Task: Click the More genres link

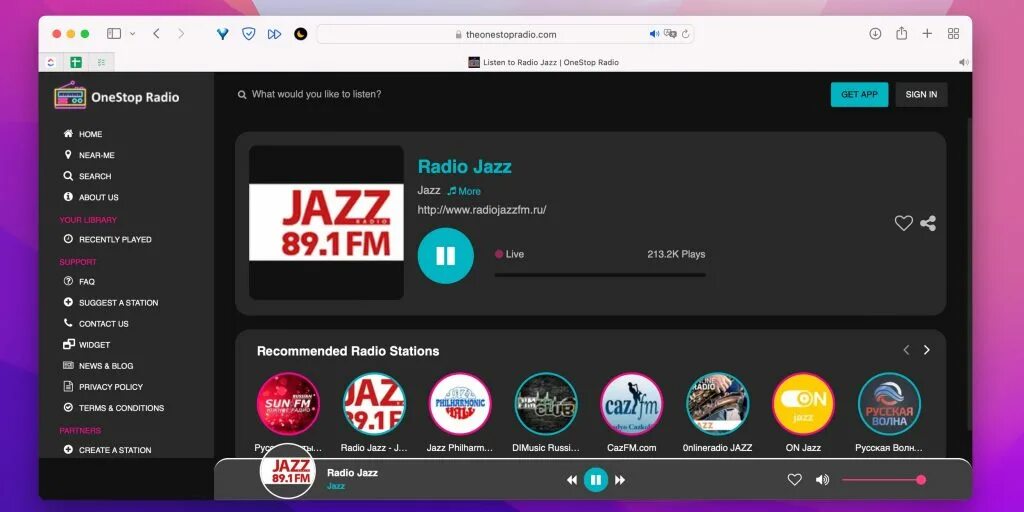Action: 464,191
